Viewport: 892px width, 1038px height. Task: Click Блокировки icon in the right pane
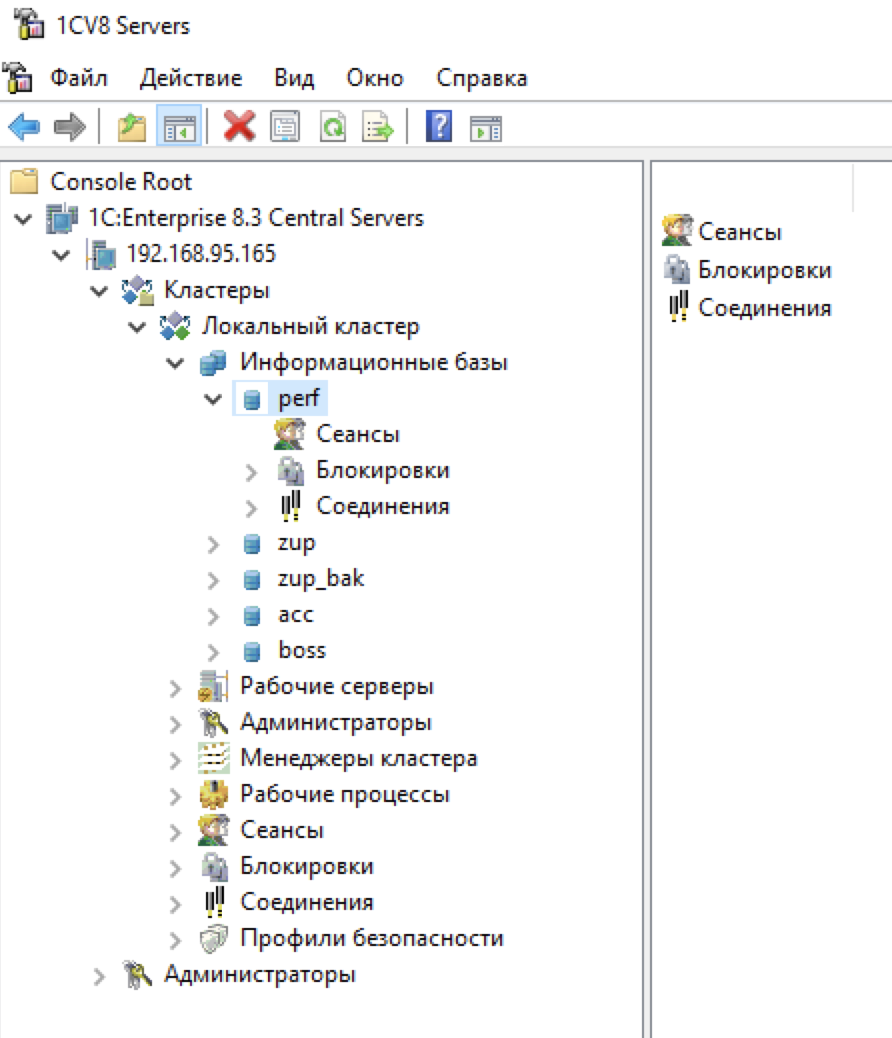[677, 269]
